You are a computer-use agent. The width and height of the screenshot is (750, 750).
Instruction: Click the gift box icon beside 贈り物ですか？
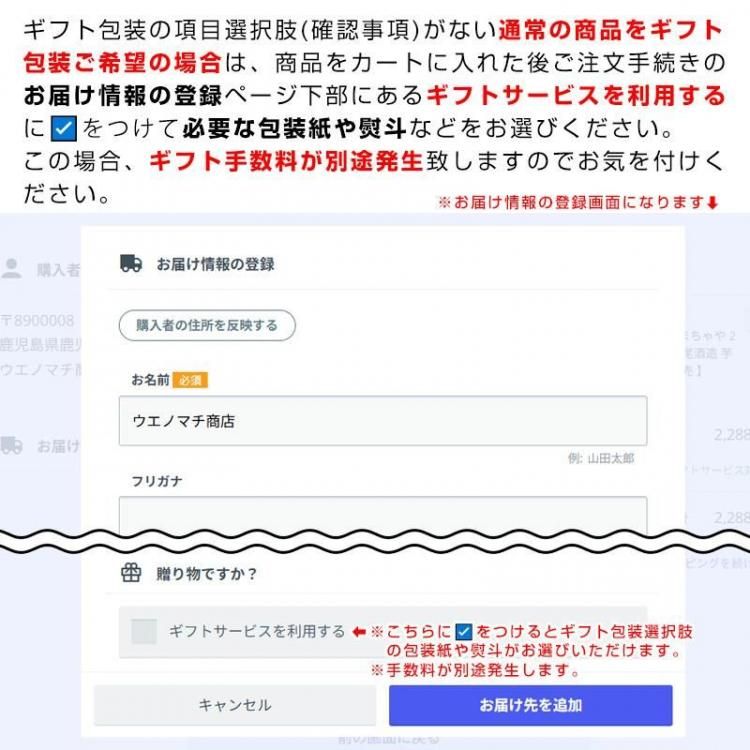tap(131, 573)
